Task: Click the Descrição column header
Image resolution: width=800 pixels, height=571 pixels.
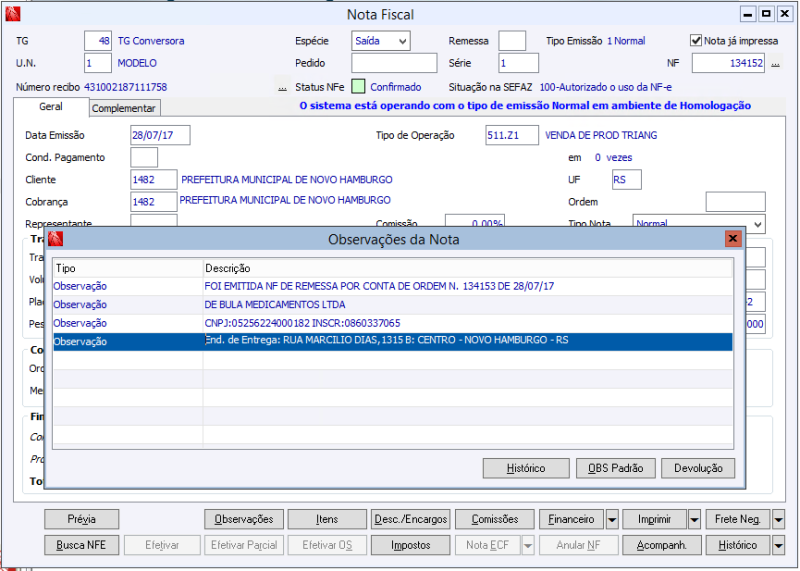Action: tap(467, 268)
